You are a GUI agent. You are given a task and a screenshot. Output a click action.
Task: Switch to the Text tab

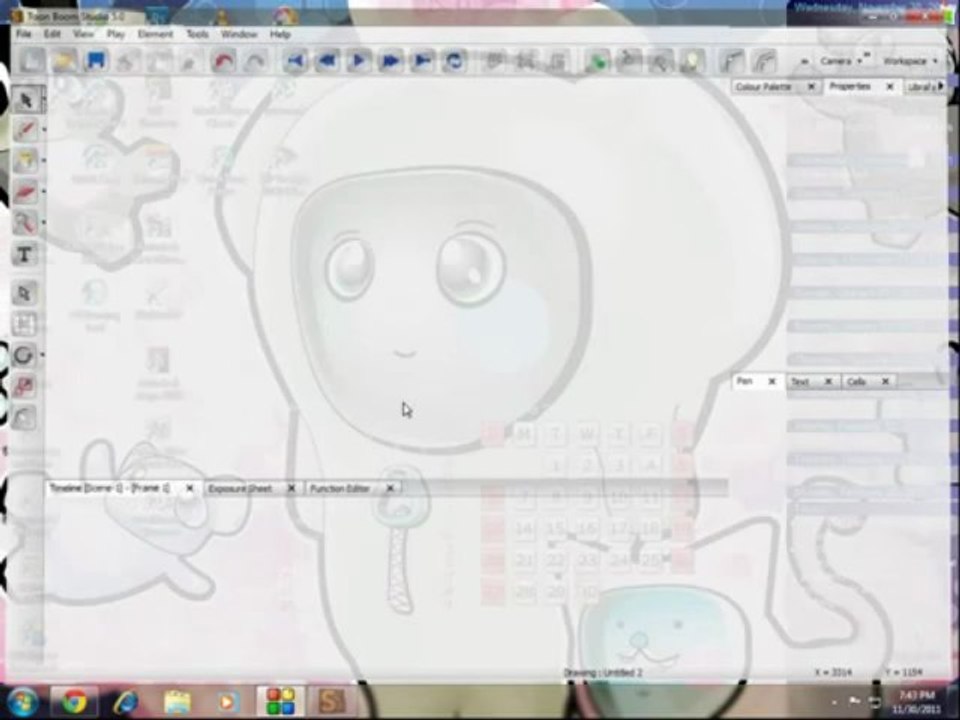[800, 382]
